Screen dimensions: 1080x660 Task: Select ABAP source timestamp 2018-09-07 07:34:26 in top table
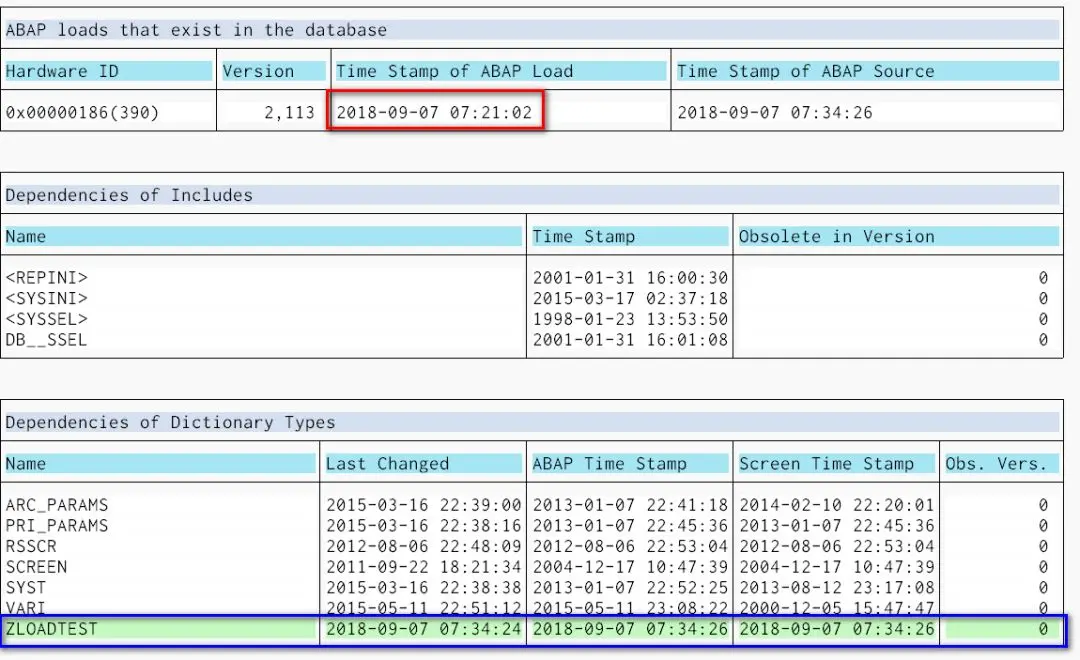coord(775,113)
